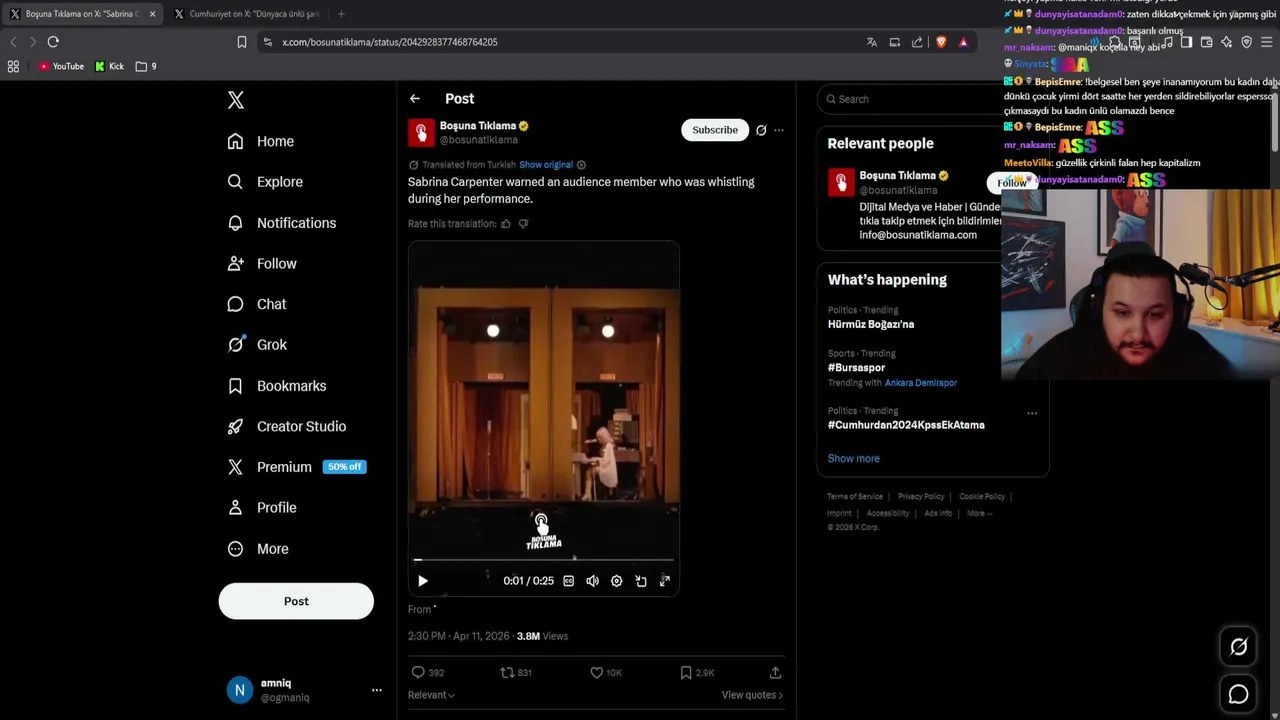The height and width of the screenshot is (720, 1280).
Task: Click trending topic Hürmüz Boğazı'na
Action: point(871,324)
